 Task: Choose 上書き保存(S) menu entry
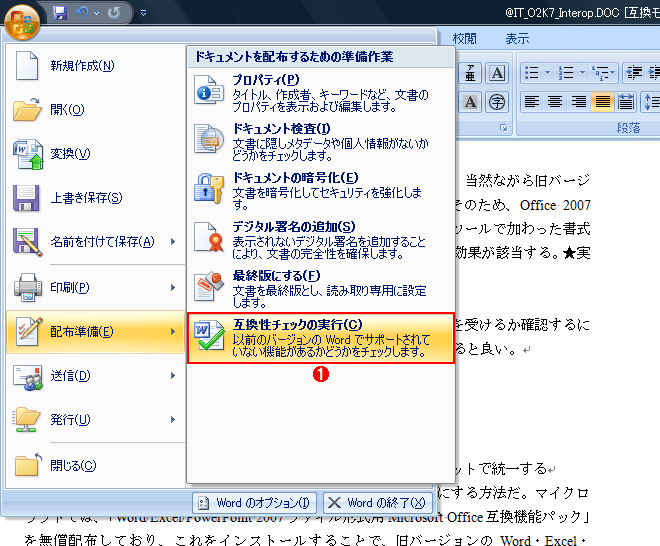pyautogui.click(x=96, y=197)
